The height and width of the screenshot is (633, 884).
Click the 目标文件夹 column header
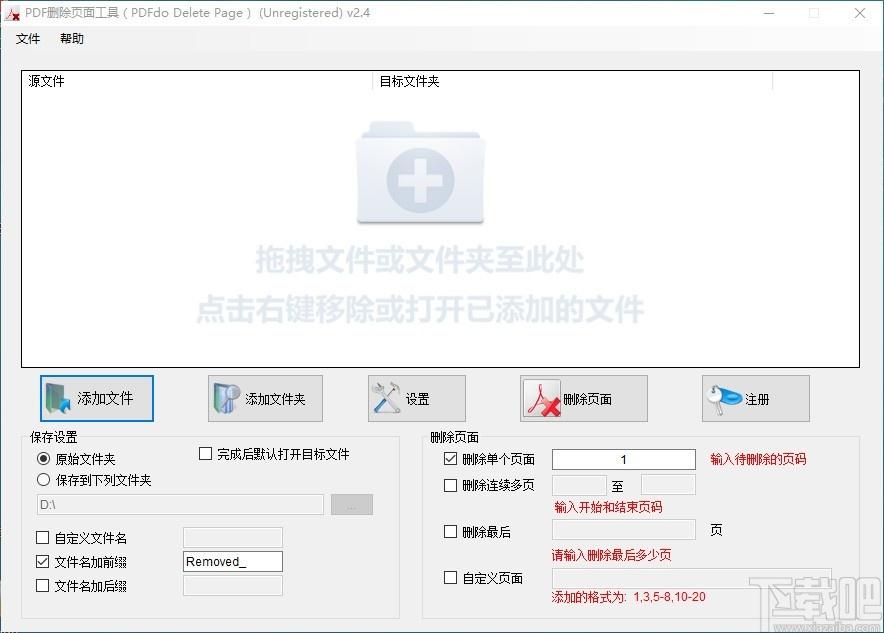pos(572,81)
